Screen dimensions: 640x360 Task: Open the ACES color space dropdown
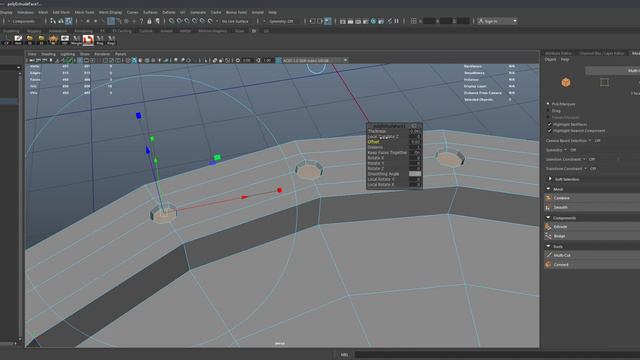pos(315,60)
